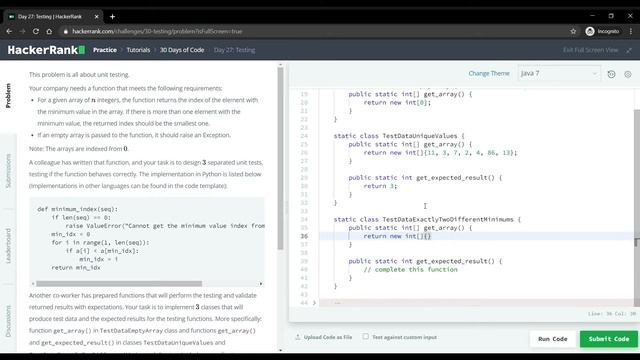The width and height of the screenshot is (640, 360).
Task: Click Day 27: Testing breadcrumb
Action: (x=234, y=50)
